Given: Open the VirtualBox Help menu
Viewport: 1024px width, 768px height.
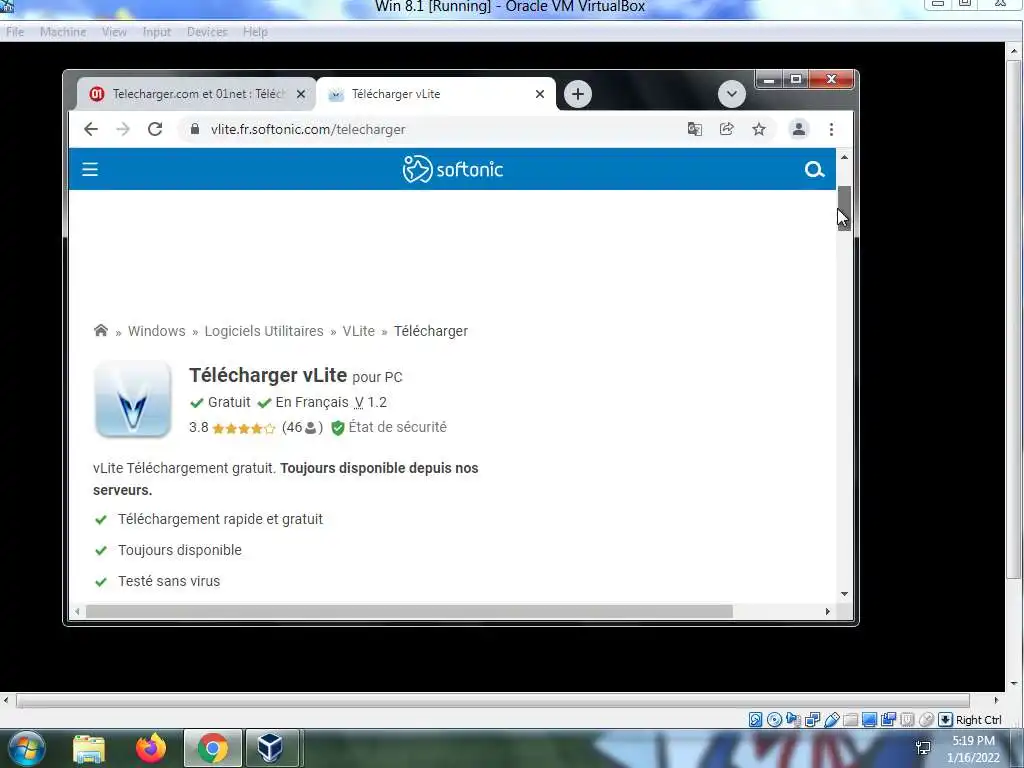Looking at the screenshot, I should click(255, 31).
